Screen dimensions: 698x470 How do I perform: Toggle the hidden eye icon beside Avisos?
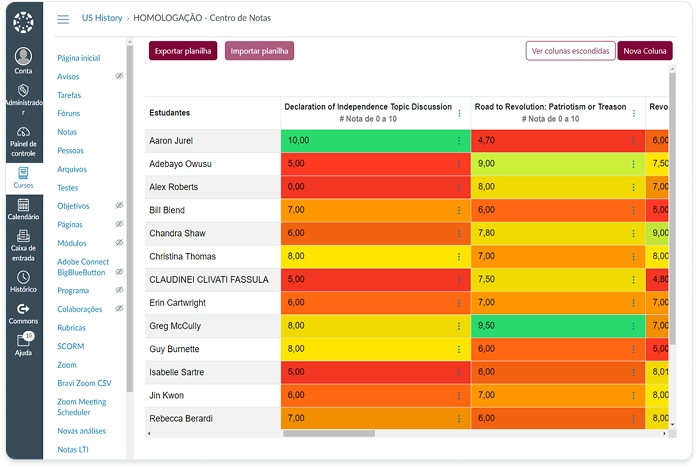coord(119,76)
